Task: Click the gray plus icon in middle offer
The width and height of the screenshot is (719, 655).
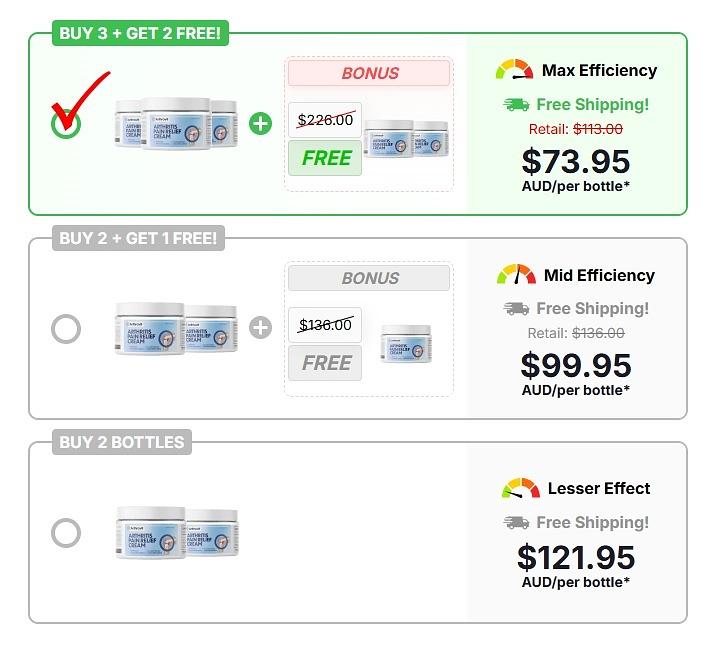Action: (260, 328)
